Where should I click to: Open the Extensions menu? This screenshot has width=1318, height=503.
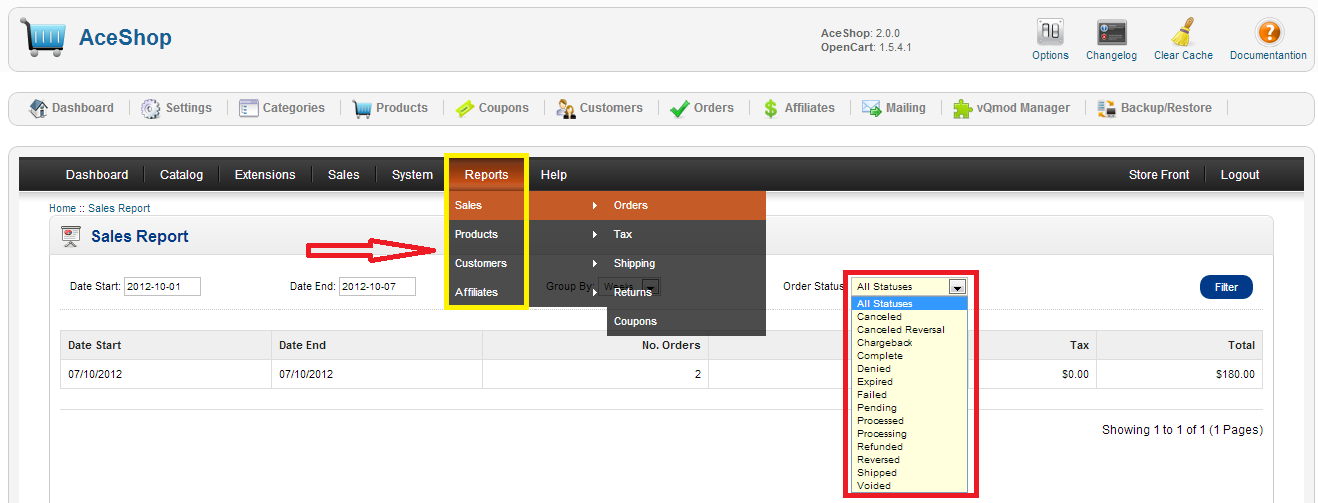pos(265,175)
